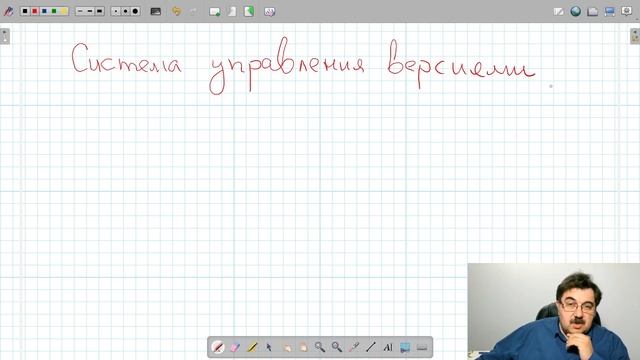Select the capture part of screen tool

405,347
